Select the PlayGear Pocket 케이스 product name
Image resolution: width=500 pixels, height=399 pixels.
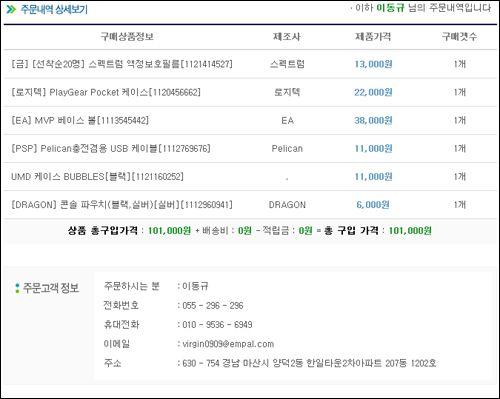(106, 92)
